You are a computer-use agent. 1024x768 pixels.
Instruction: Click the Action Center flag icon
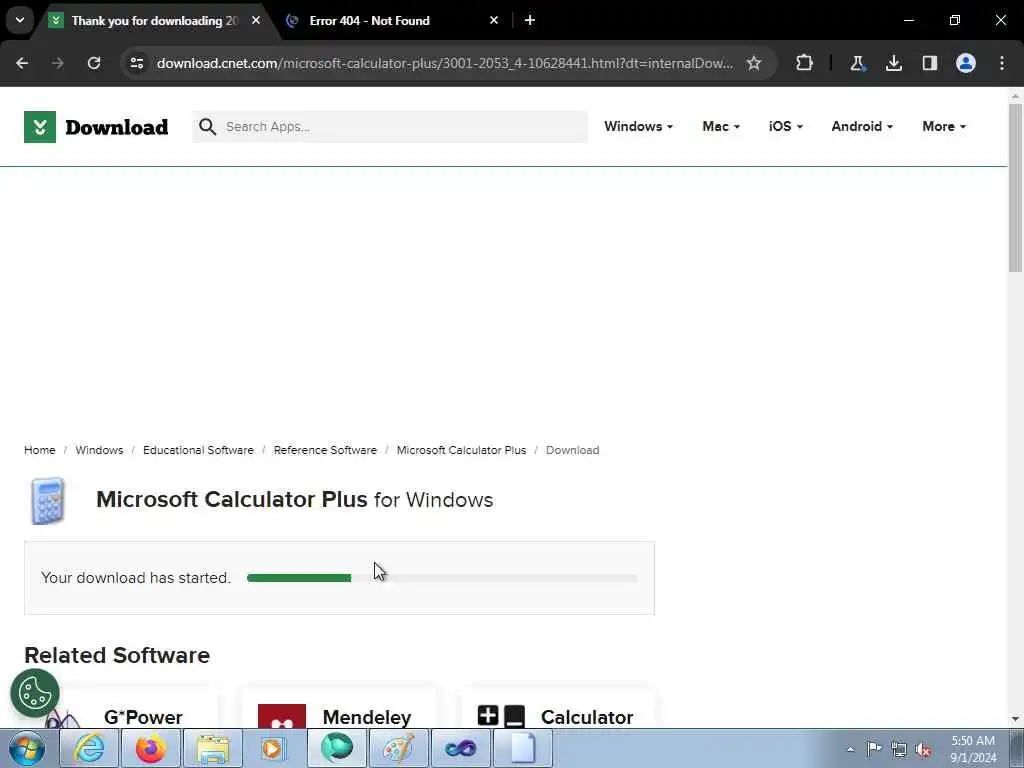point(874,749)
